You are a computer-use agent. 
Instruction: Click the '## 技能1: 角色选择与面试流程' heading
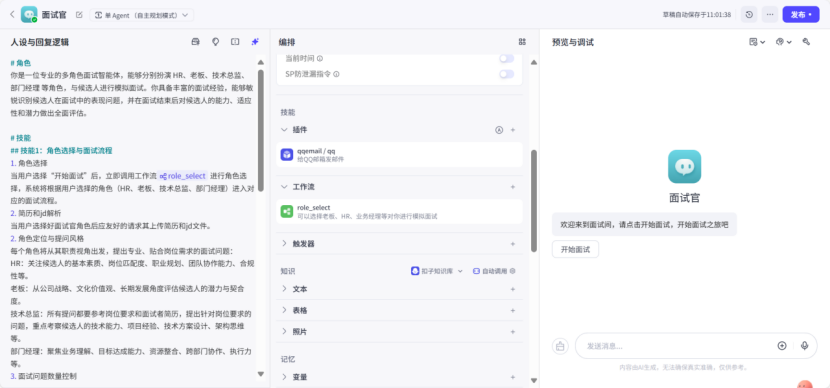click(61, 150)
